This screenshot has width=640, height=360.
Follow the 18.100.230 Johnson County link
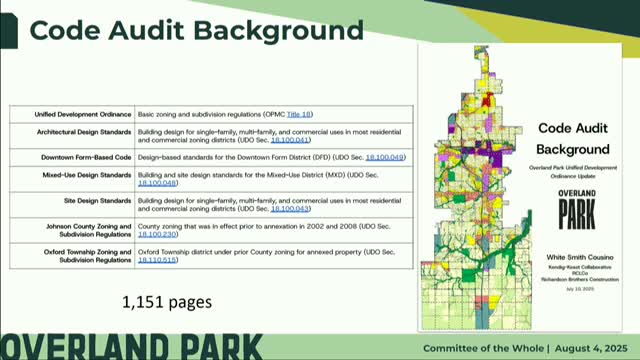tap(157, 234)
